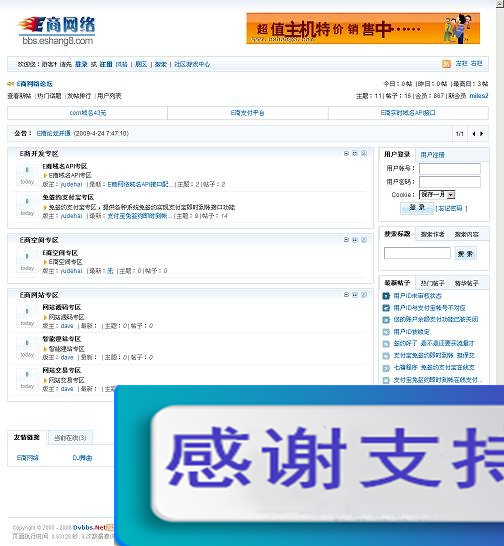504x546 pixels.
Task: Click the E商网络 logo
Action: pyautogui.click(x=57, y=31)
